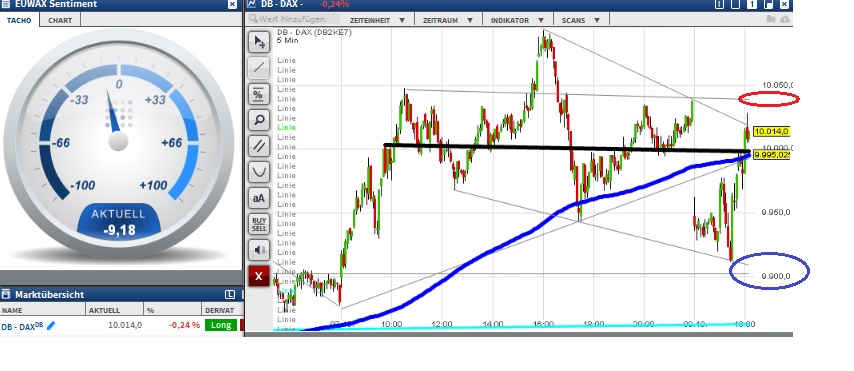Open the ZEITEINHEIT dropdown

(377, 20)
